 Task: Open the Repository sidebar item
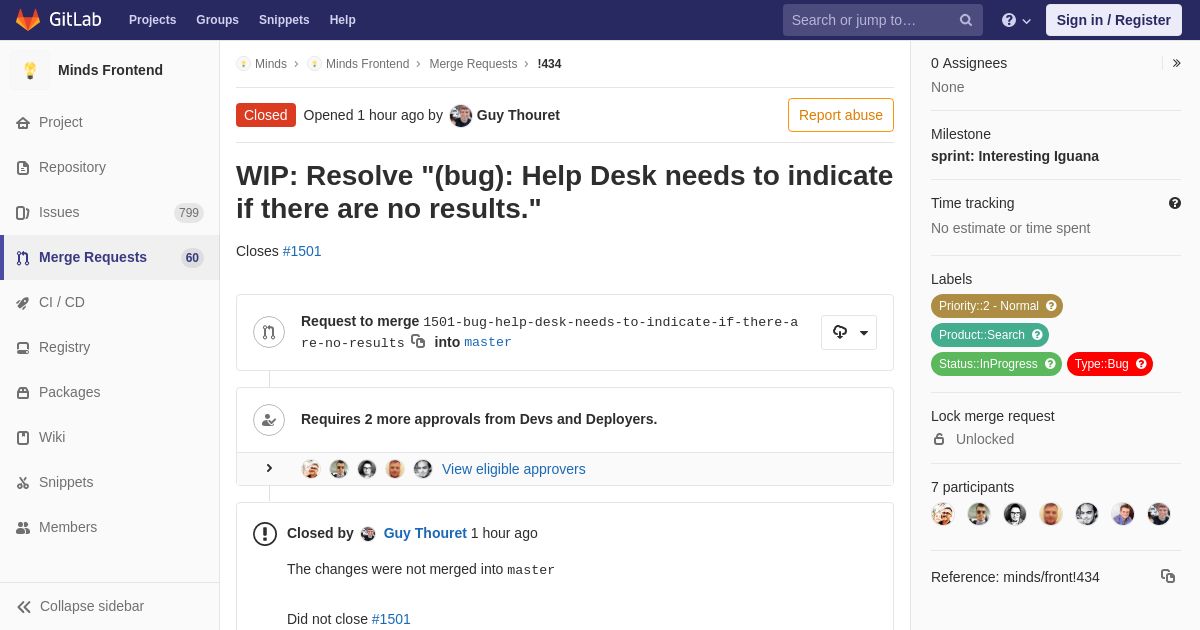click(110, 167)
